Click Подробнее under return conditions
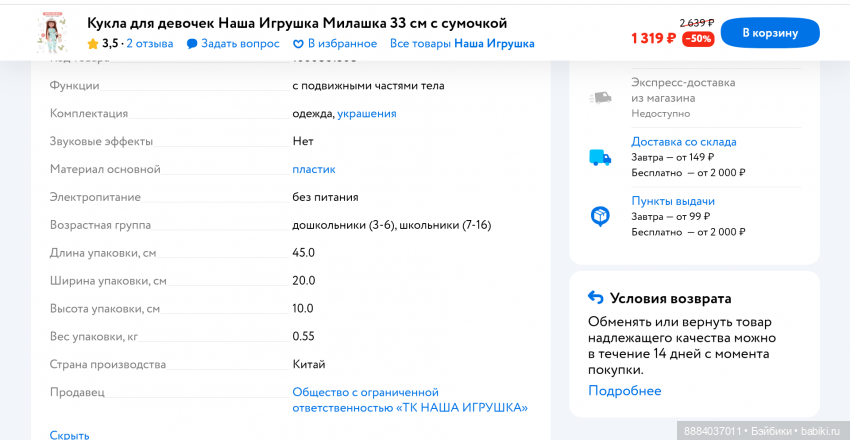Image resolution: width=850 pixels, height=440 pixels. [624, 391]
